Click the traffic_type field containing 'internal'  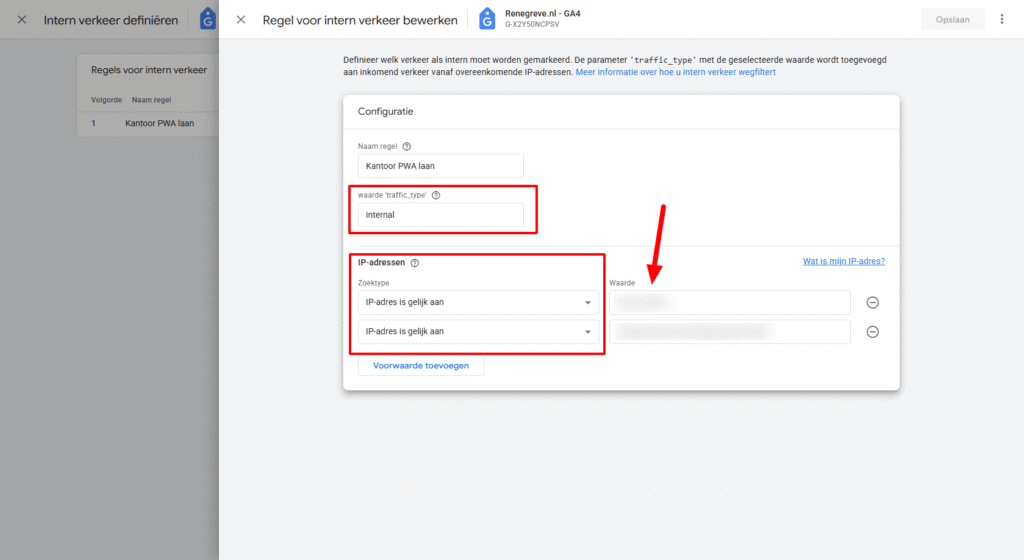pos(440,215)
